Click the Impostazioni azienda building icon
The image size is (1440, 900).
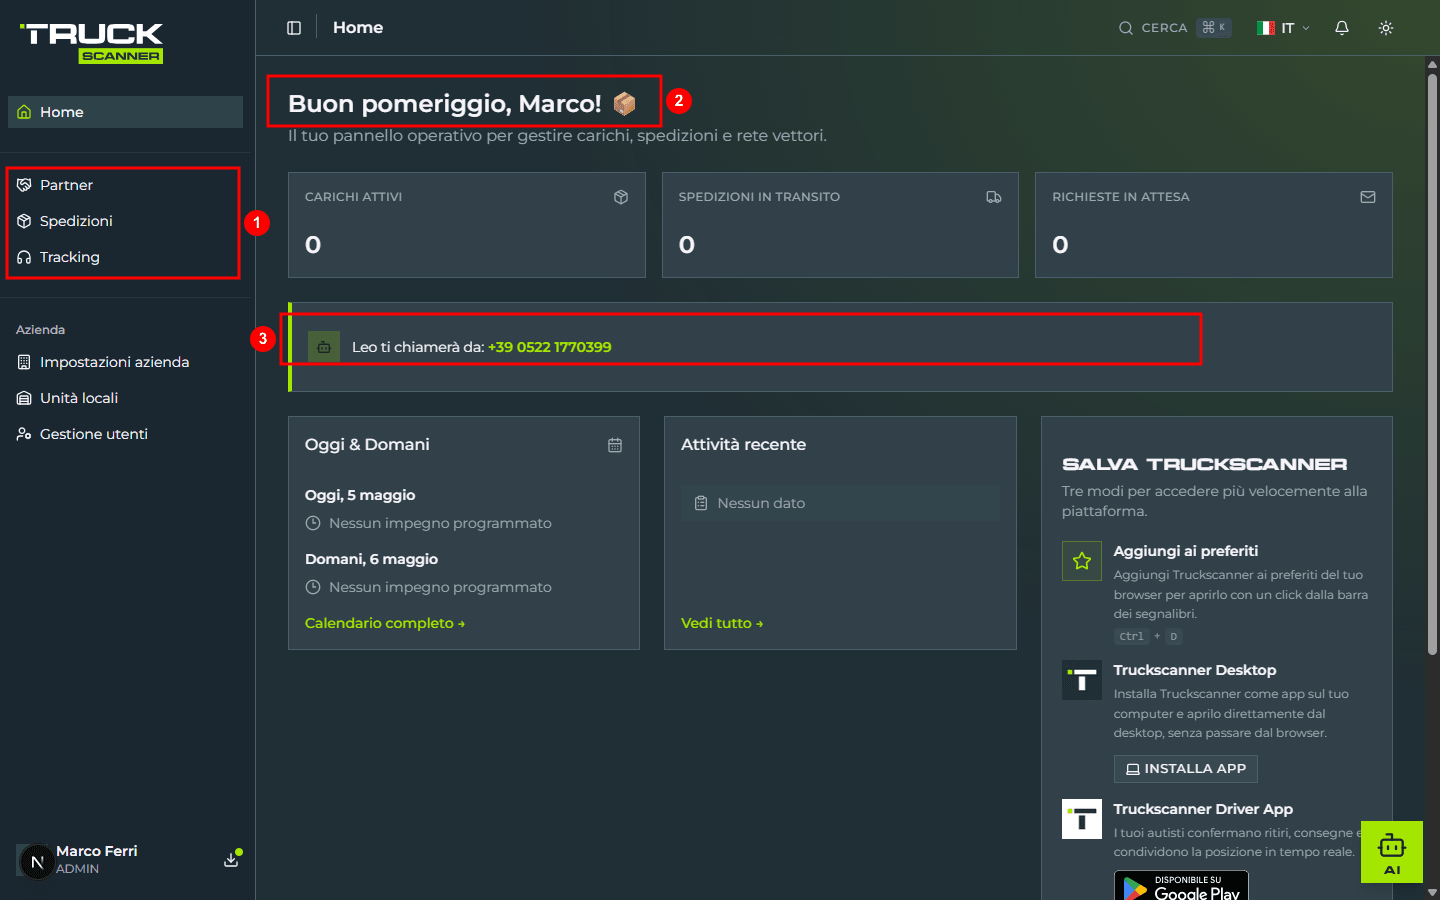tap(24, 362)
